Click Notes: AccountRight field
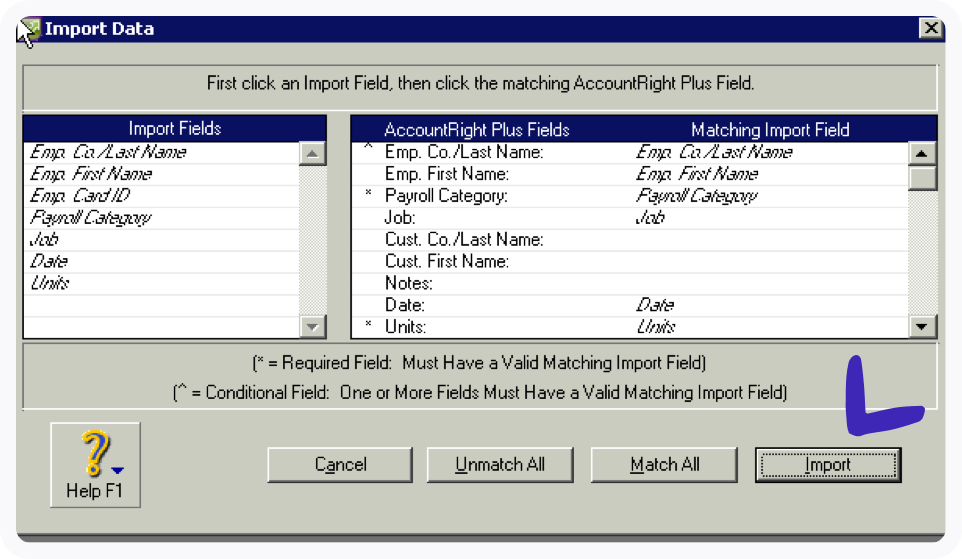Viewport: 962px width, 559px height. pyautogui.click(x=409, y=283)
